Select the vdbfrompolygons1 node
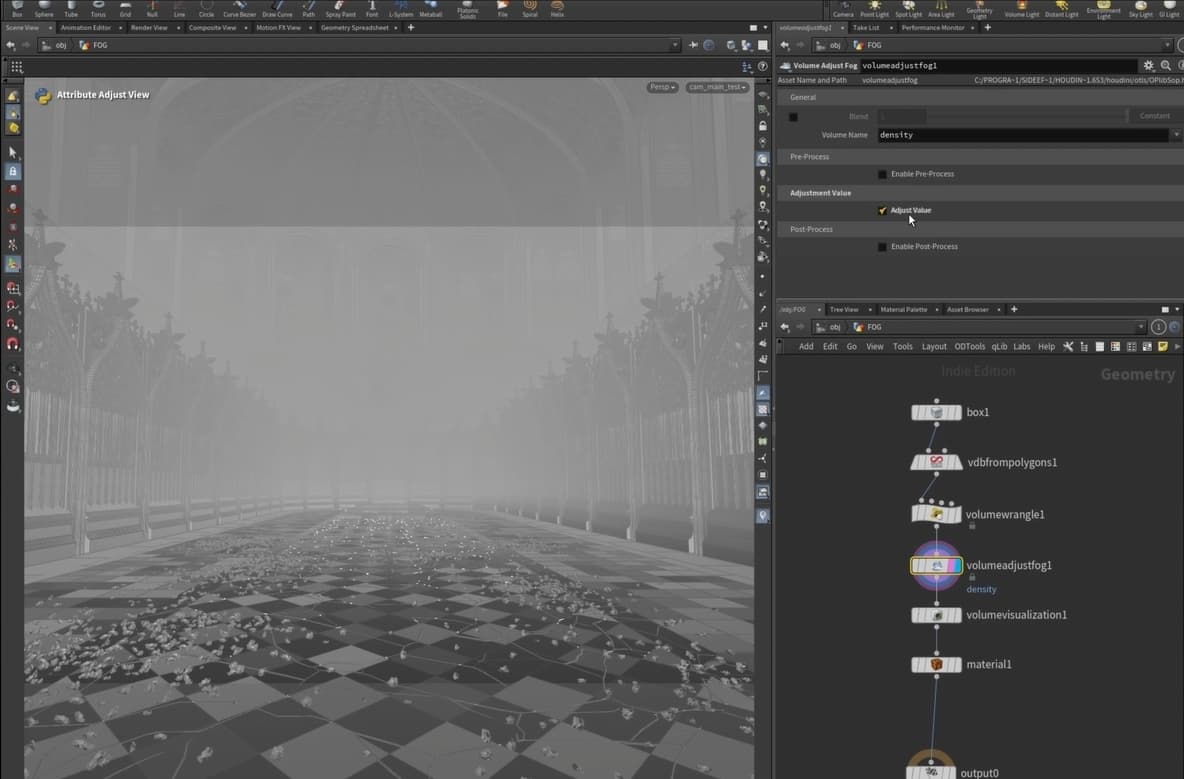Viewport: 1184px width, 779px height. [936, 462]
